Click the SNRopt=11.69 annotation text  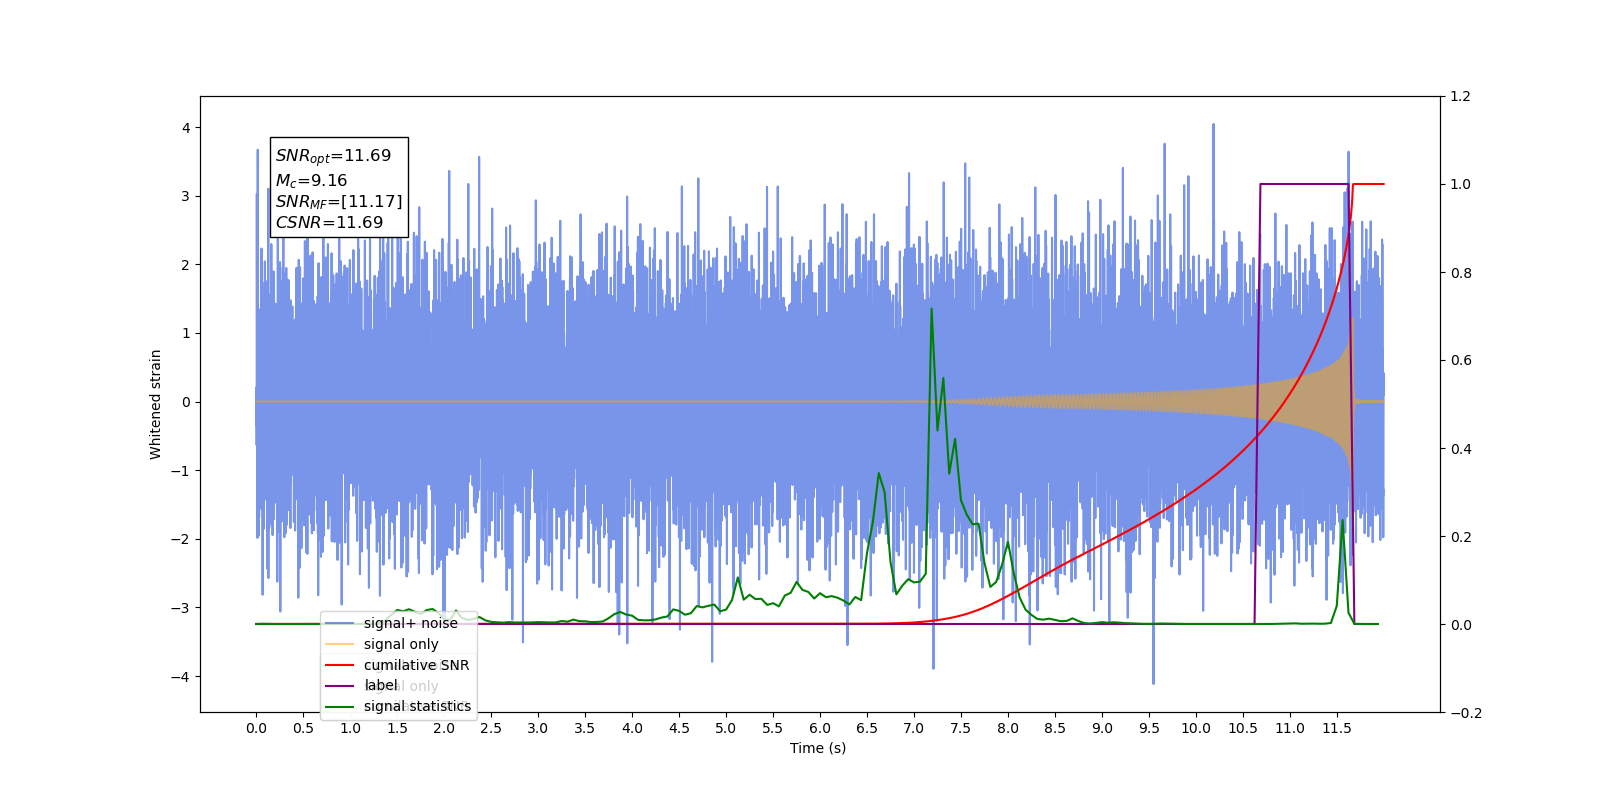[x=333, y=156]
